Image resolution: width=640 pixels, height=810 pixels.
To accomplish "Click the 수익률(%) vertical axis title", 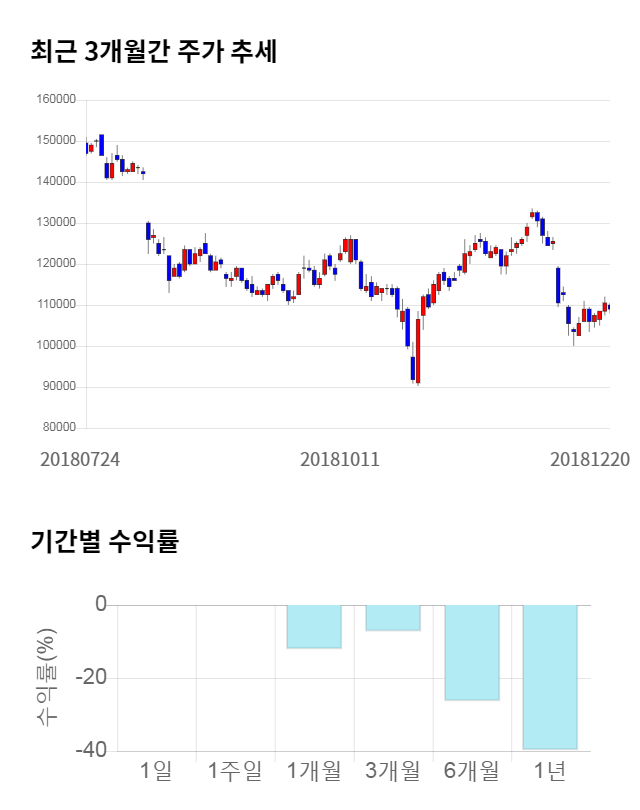I will coord(47,677).
